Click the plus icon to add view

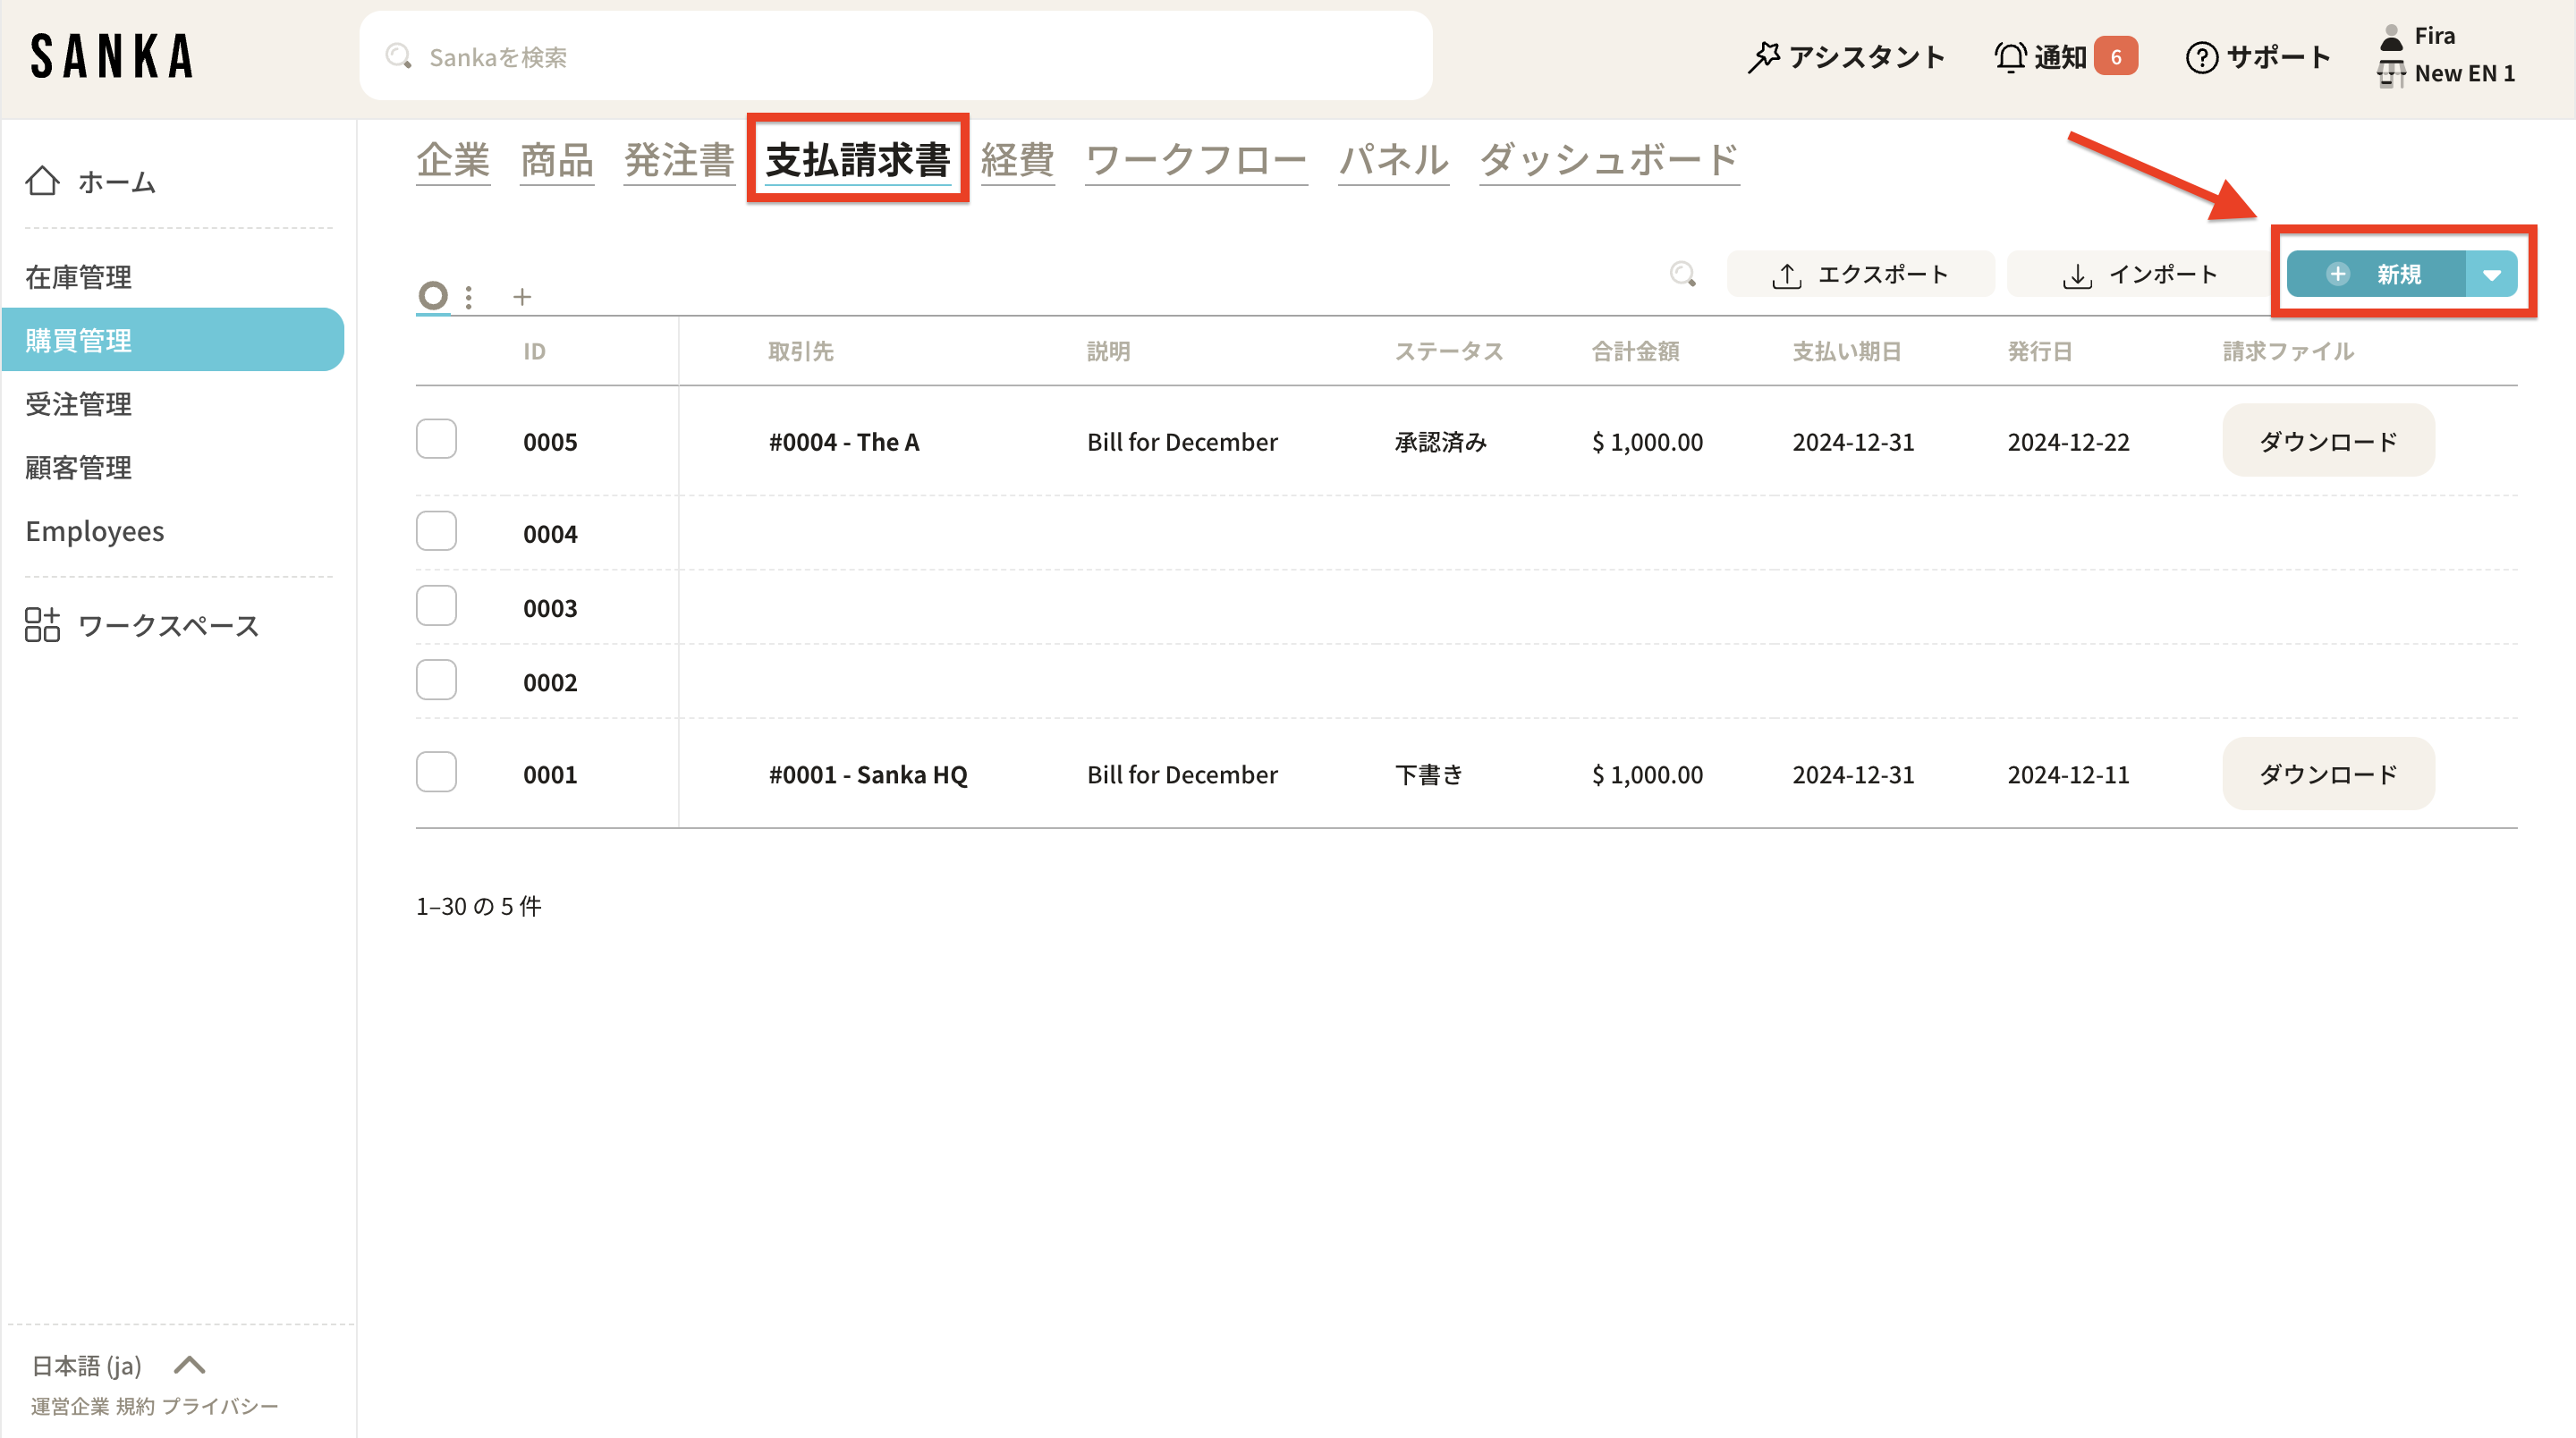[x=522, y=297]
